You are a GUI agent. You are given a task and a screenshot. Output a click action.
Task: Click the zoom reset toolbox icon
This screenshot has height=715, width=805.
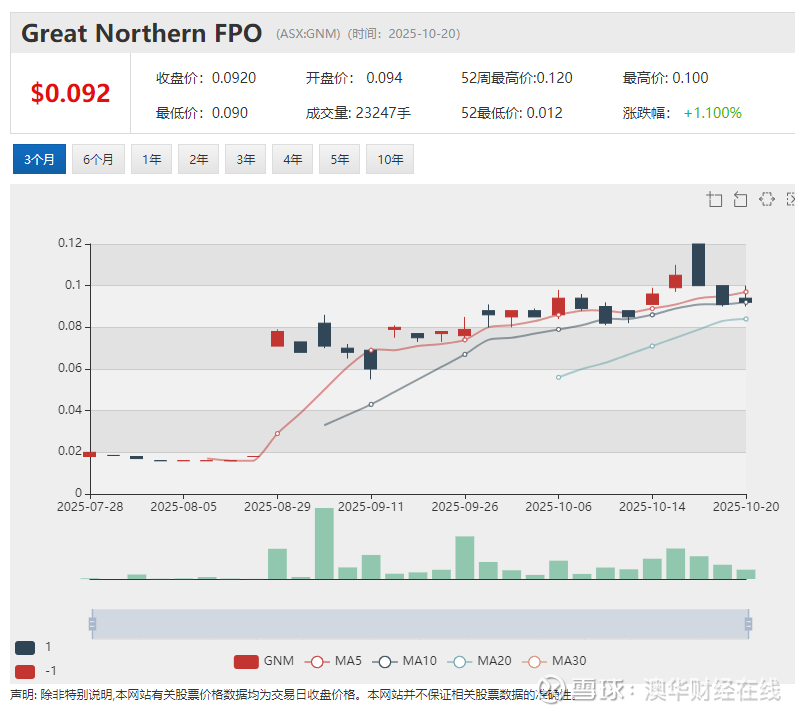click(740, 199)
